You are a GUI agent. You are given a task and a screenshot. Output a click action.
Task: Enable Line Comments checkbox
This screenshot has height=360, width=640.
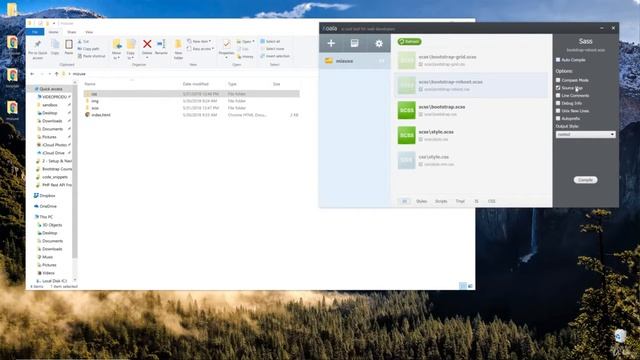coord(558,96)
